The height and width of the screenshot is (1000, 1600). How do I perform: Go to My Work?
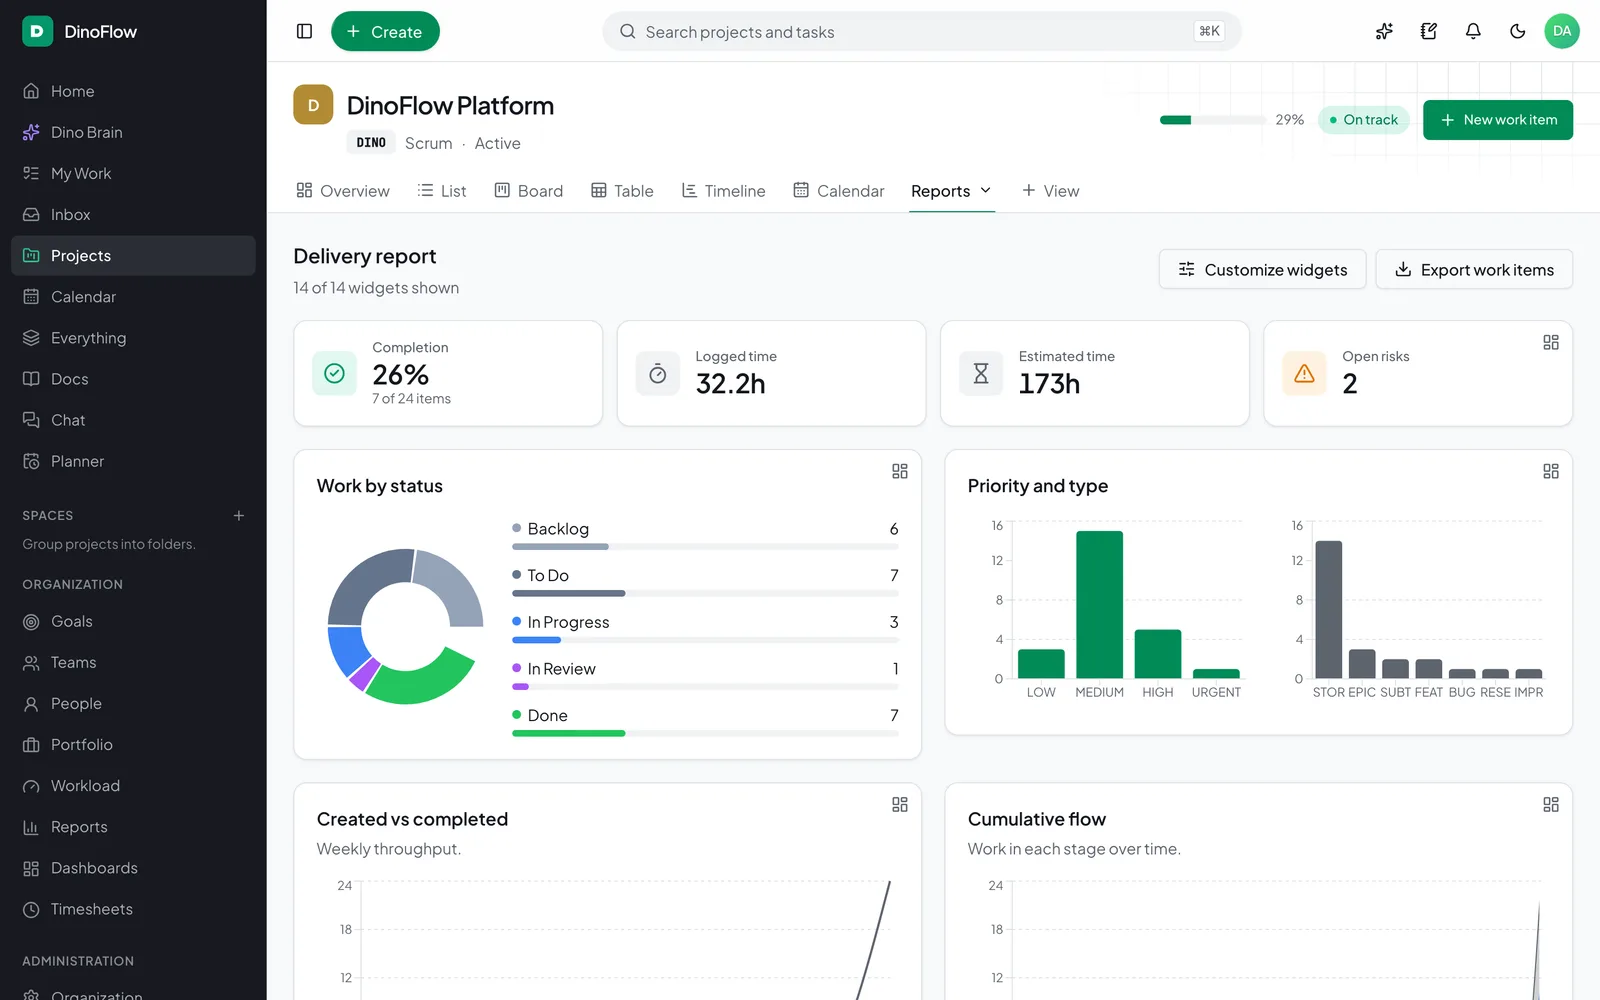(133, 173)
